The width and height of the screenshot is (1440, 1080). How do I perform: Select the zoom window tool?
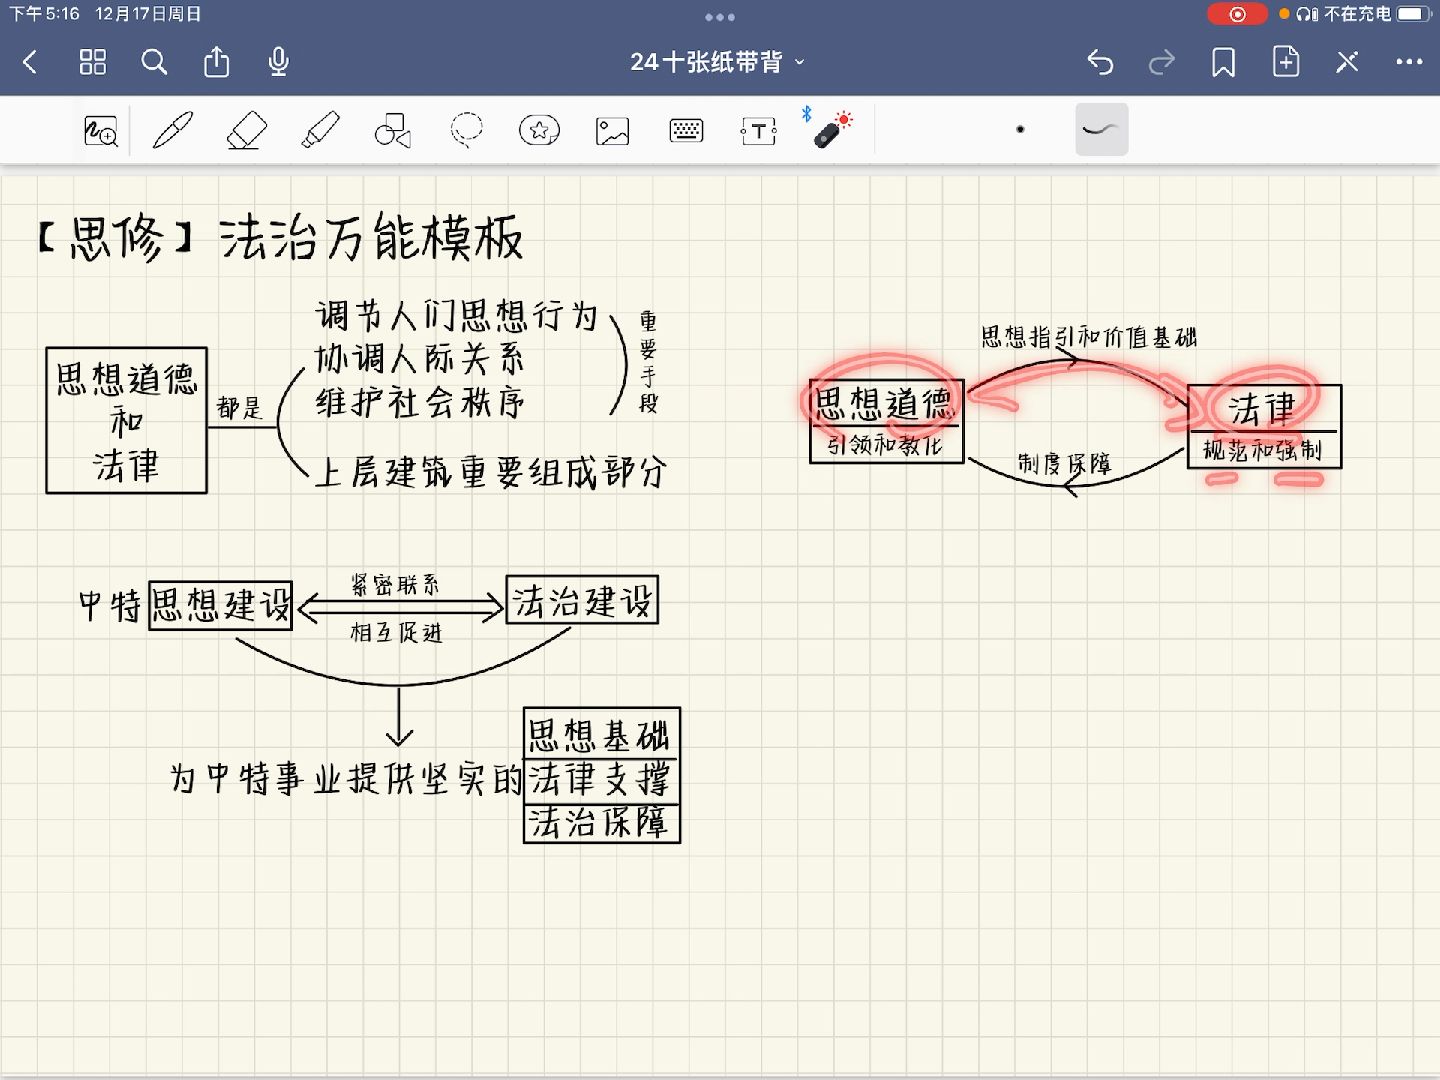tap(101, 130)
